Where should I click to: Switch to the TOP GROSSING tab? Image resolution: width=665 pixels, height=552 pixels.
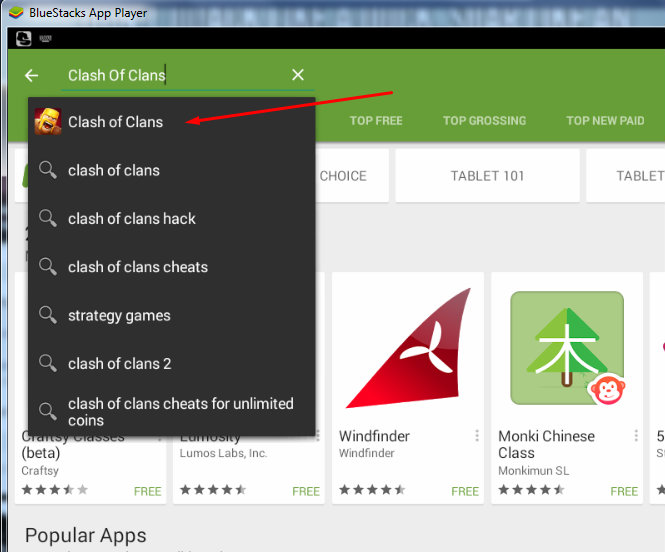[484, 121]
